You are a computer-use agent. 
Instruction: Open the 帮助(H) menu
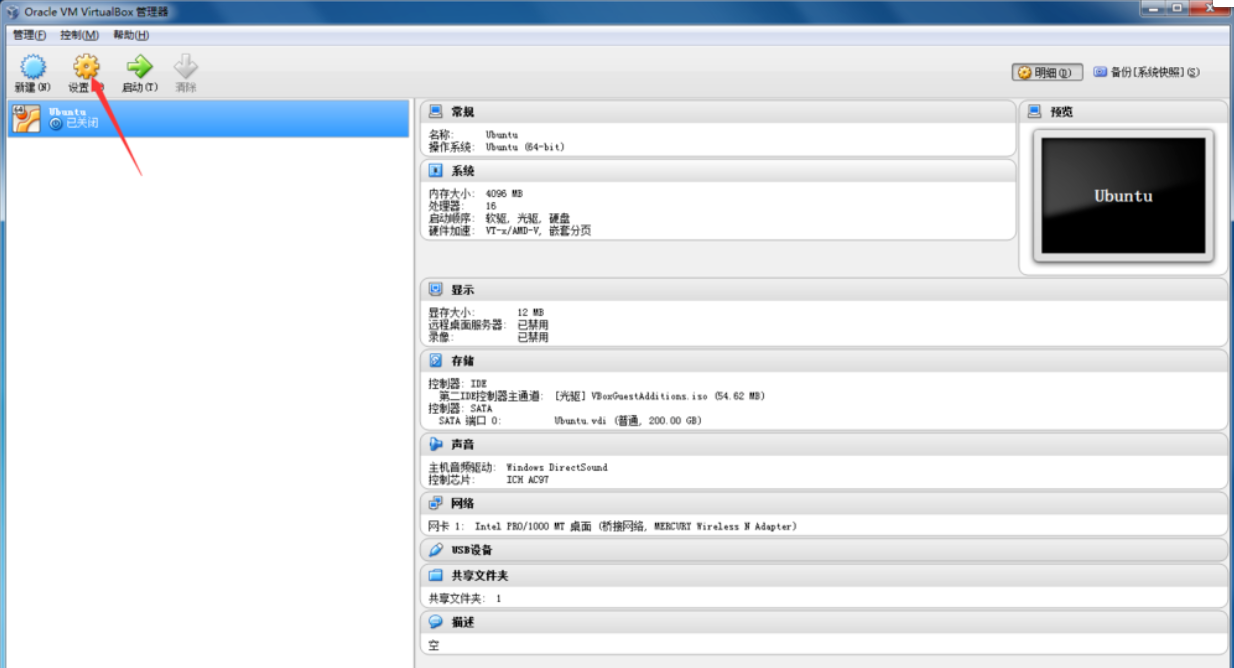point(131,35)
